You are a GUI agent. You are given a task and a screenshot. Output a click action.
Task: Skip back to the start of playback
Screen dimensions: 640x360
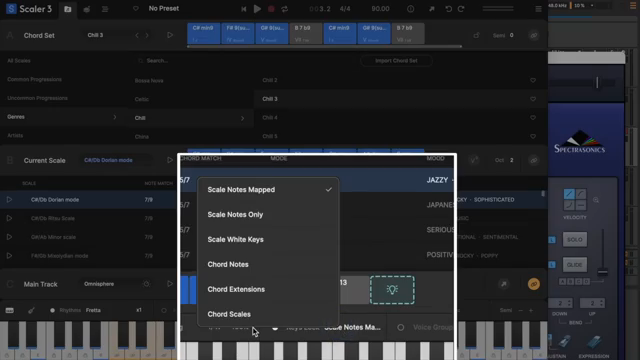pos(243,9)
